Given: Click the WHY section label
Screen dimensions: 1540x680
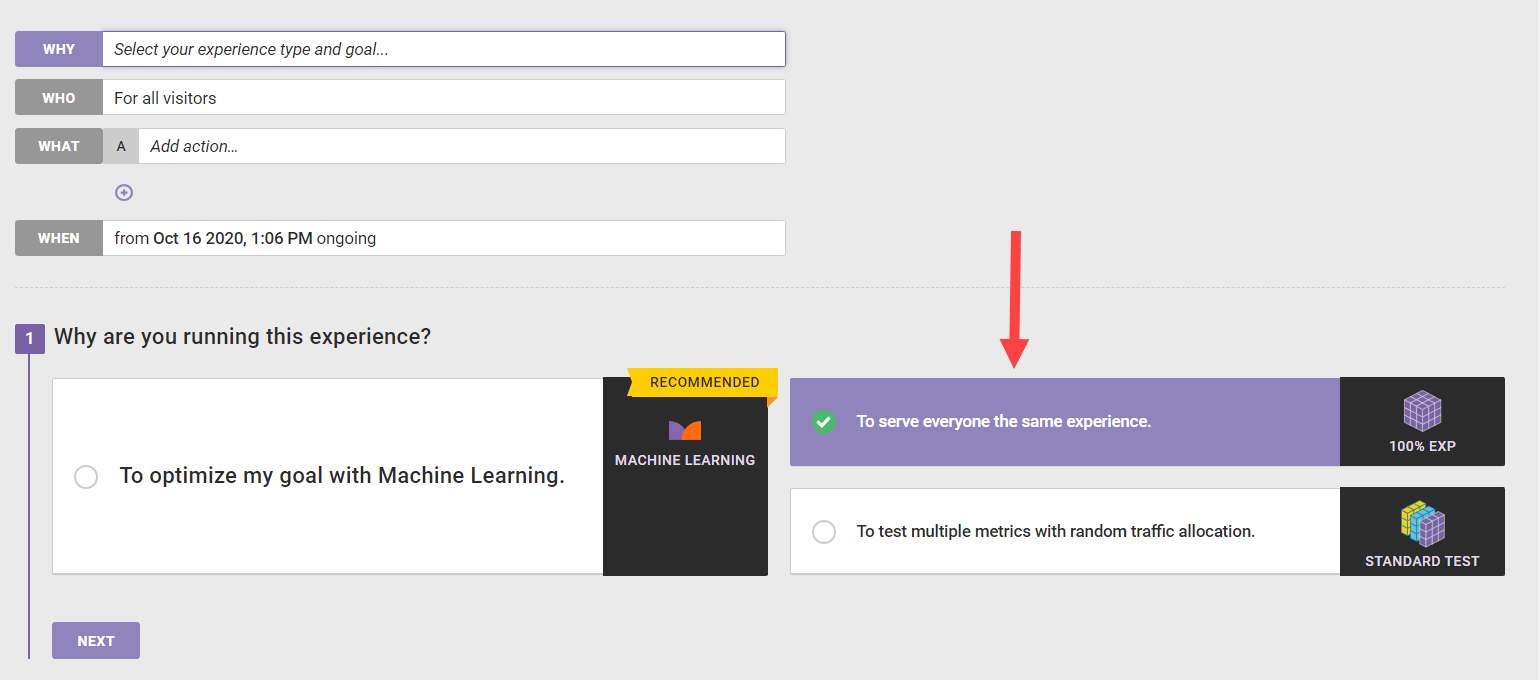Looking at the screenshot, I should pos(58,48).
